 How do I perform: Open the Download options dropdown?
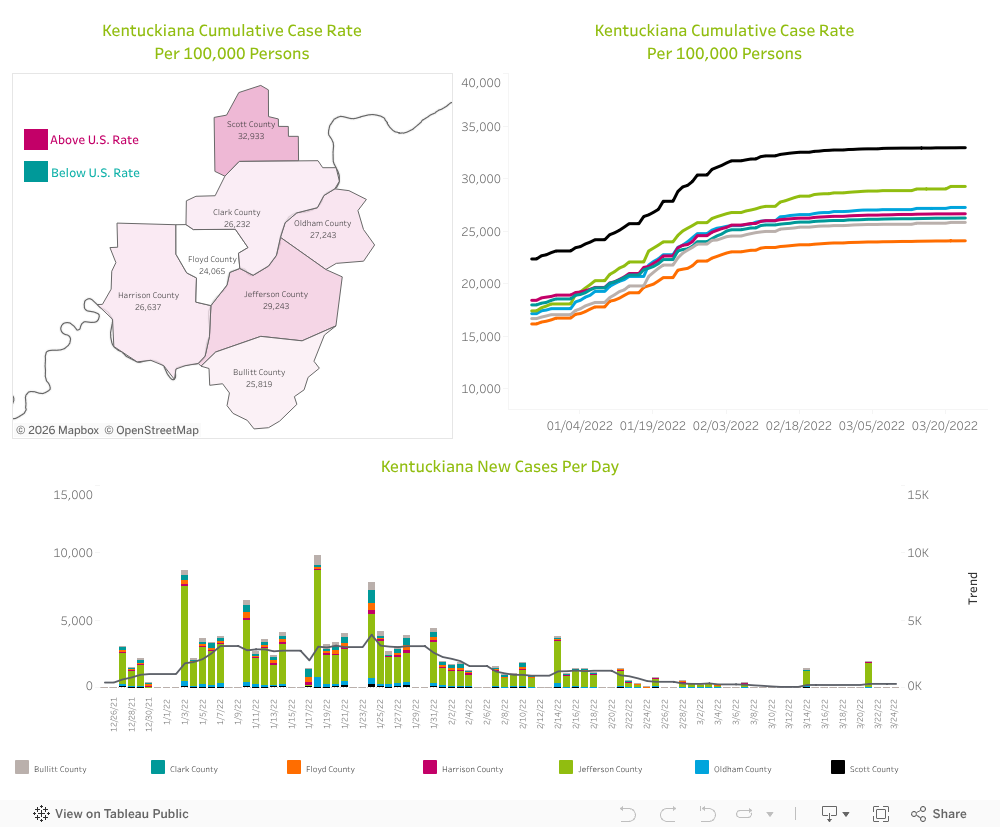pos(835,813)
